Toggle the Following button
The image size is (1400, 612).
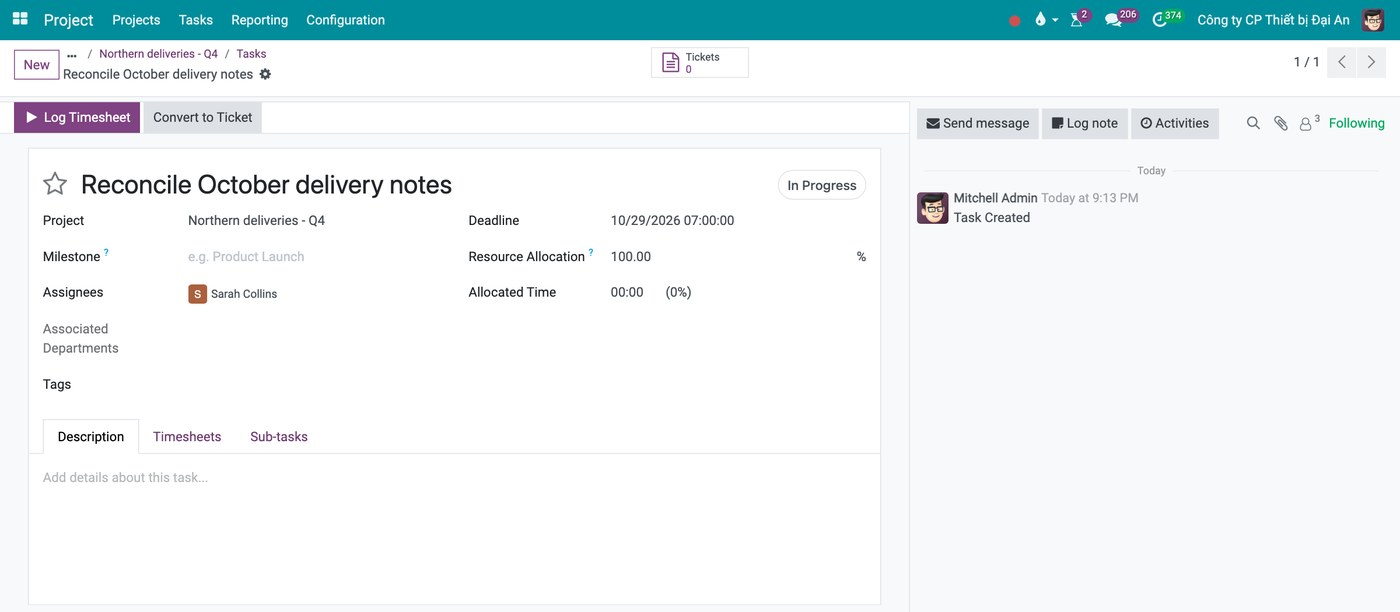[1356, 123]
